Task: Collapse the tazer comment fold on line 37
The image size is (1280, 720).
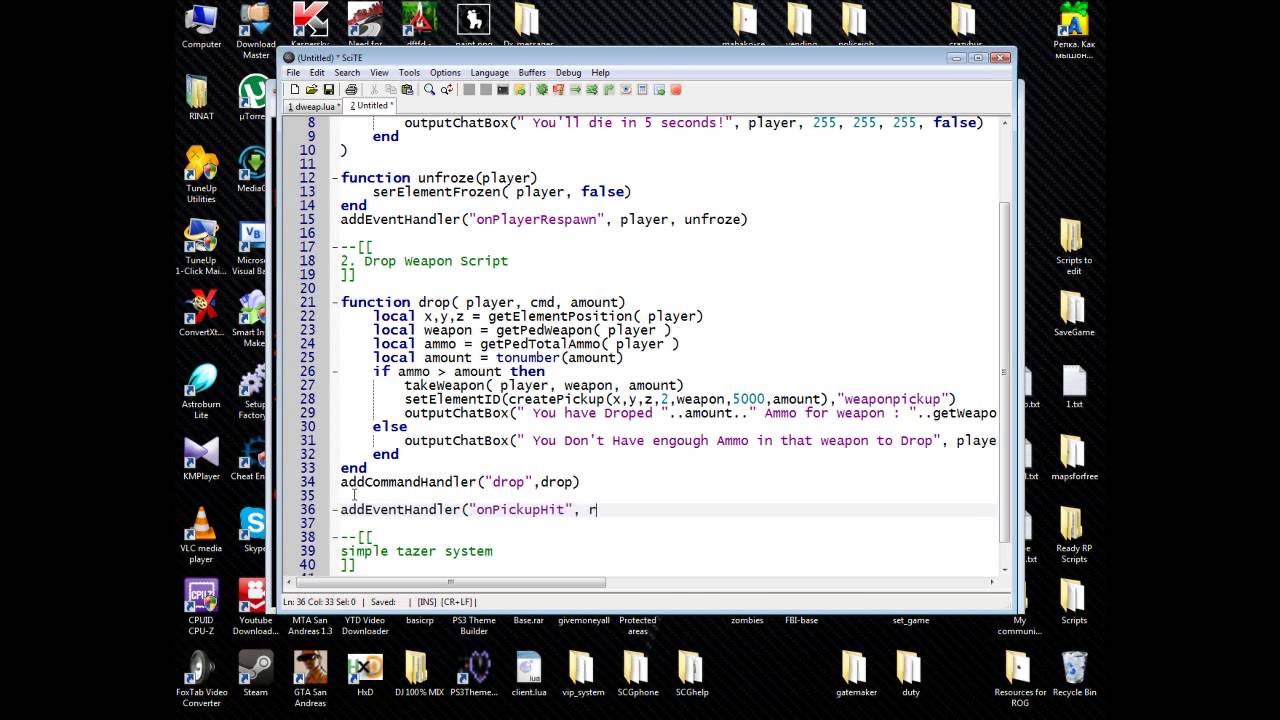Action: point(335,537)
